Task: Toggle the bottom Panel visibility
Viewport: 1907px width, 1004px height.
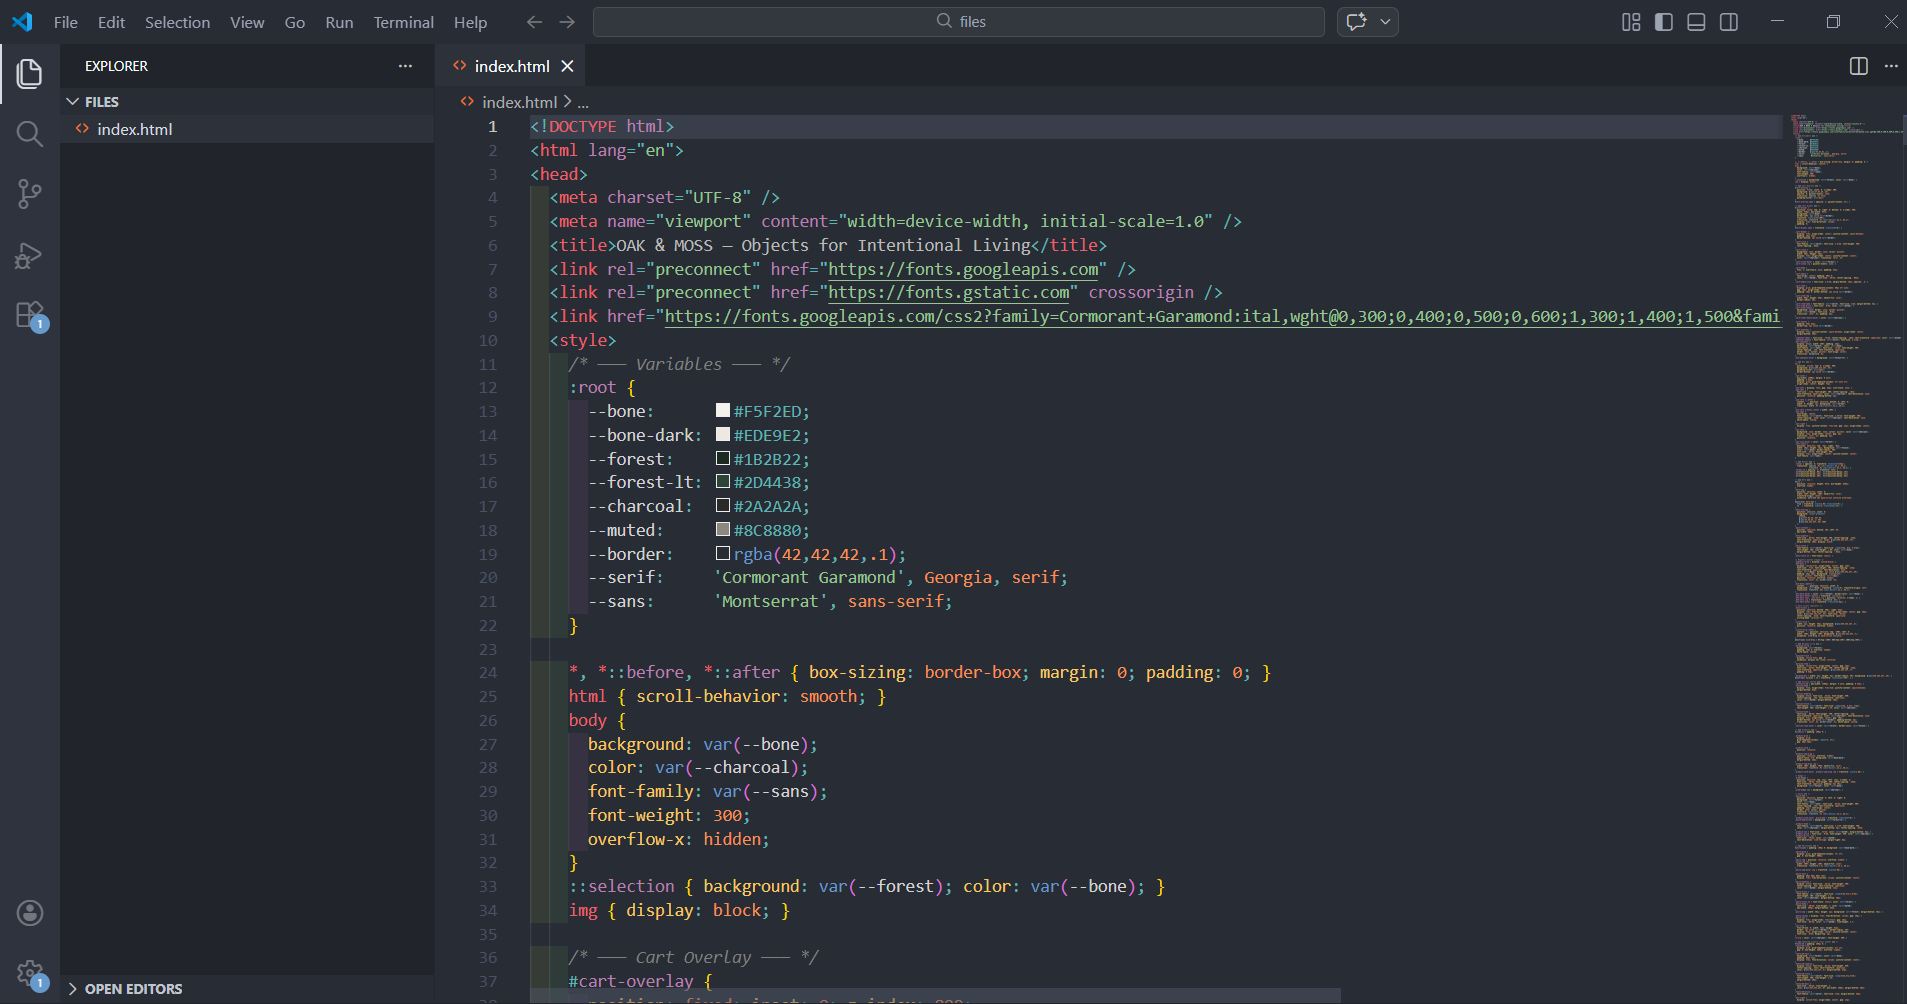Action: coord(1696,22)
